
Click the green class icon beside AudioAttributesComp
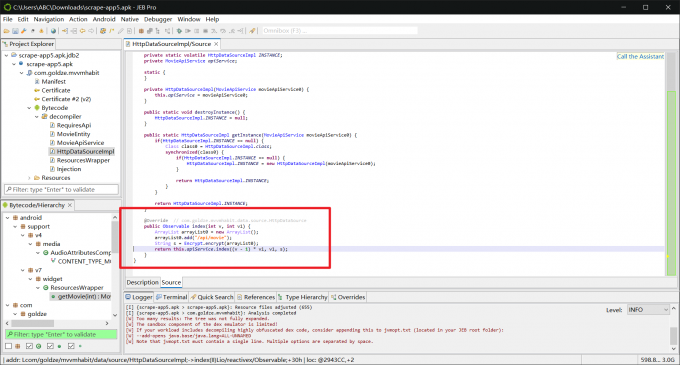click(x=46, y=253)
